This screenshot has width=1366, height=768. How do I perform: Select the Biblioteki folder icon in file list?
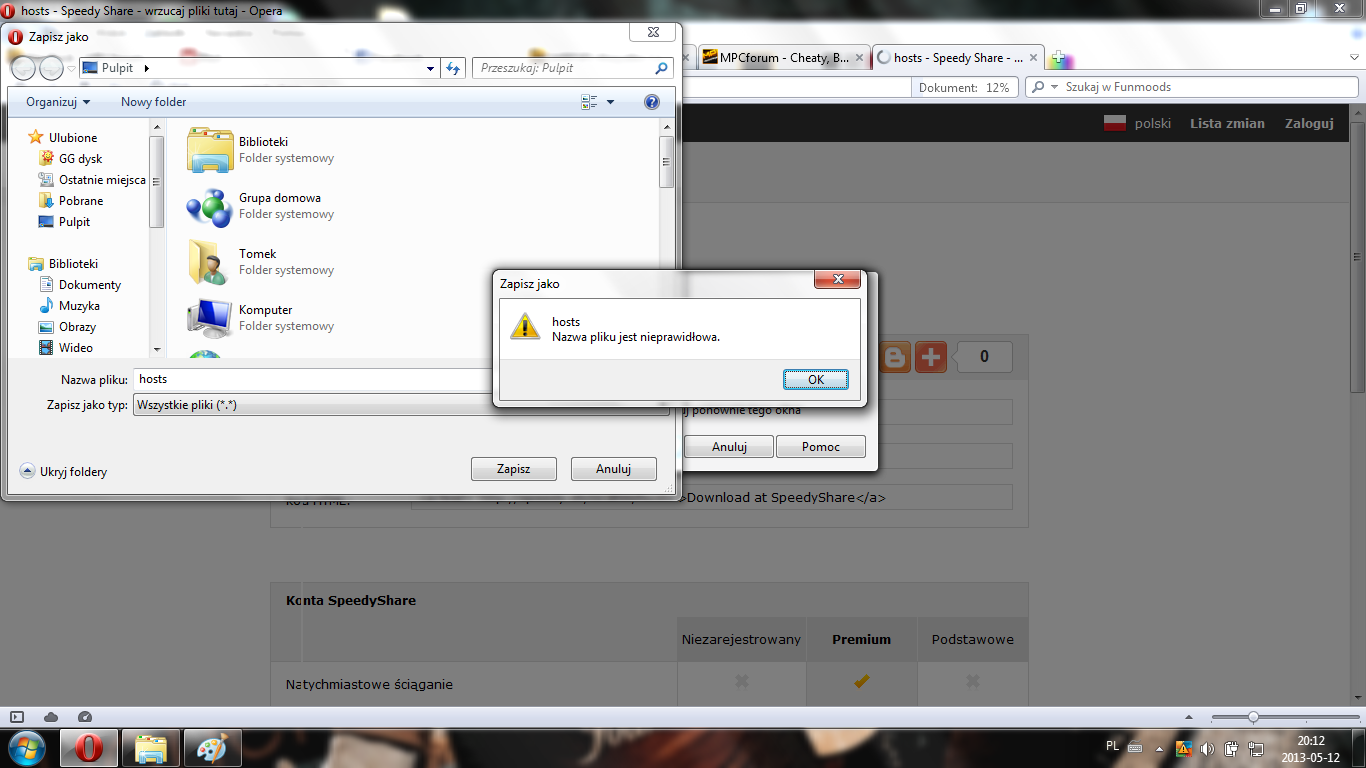point(210,150)
